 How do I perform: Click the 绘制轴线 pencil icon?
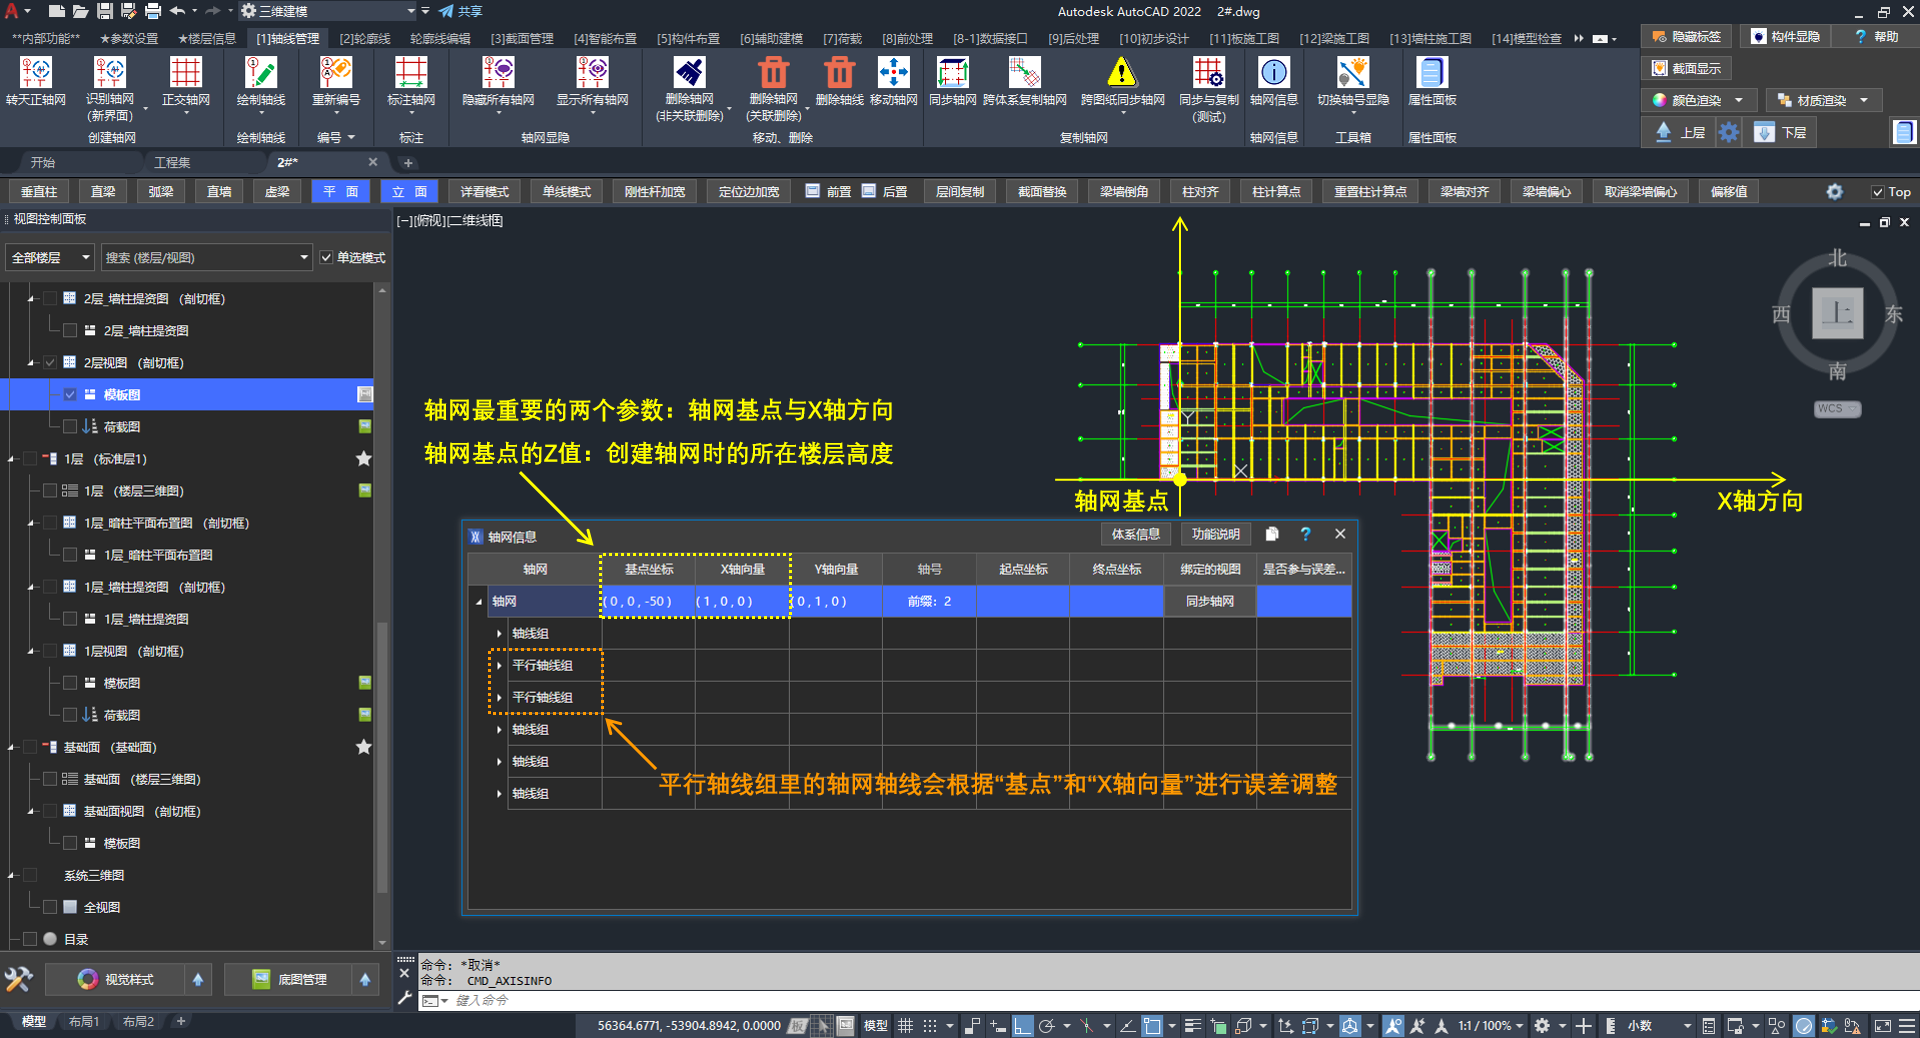260,73
